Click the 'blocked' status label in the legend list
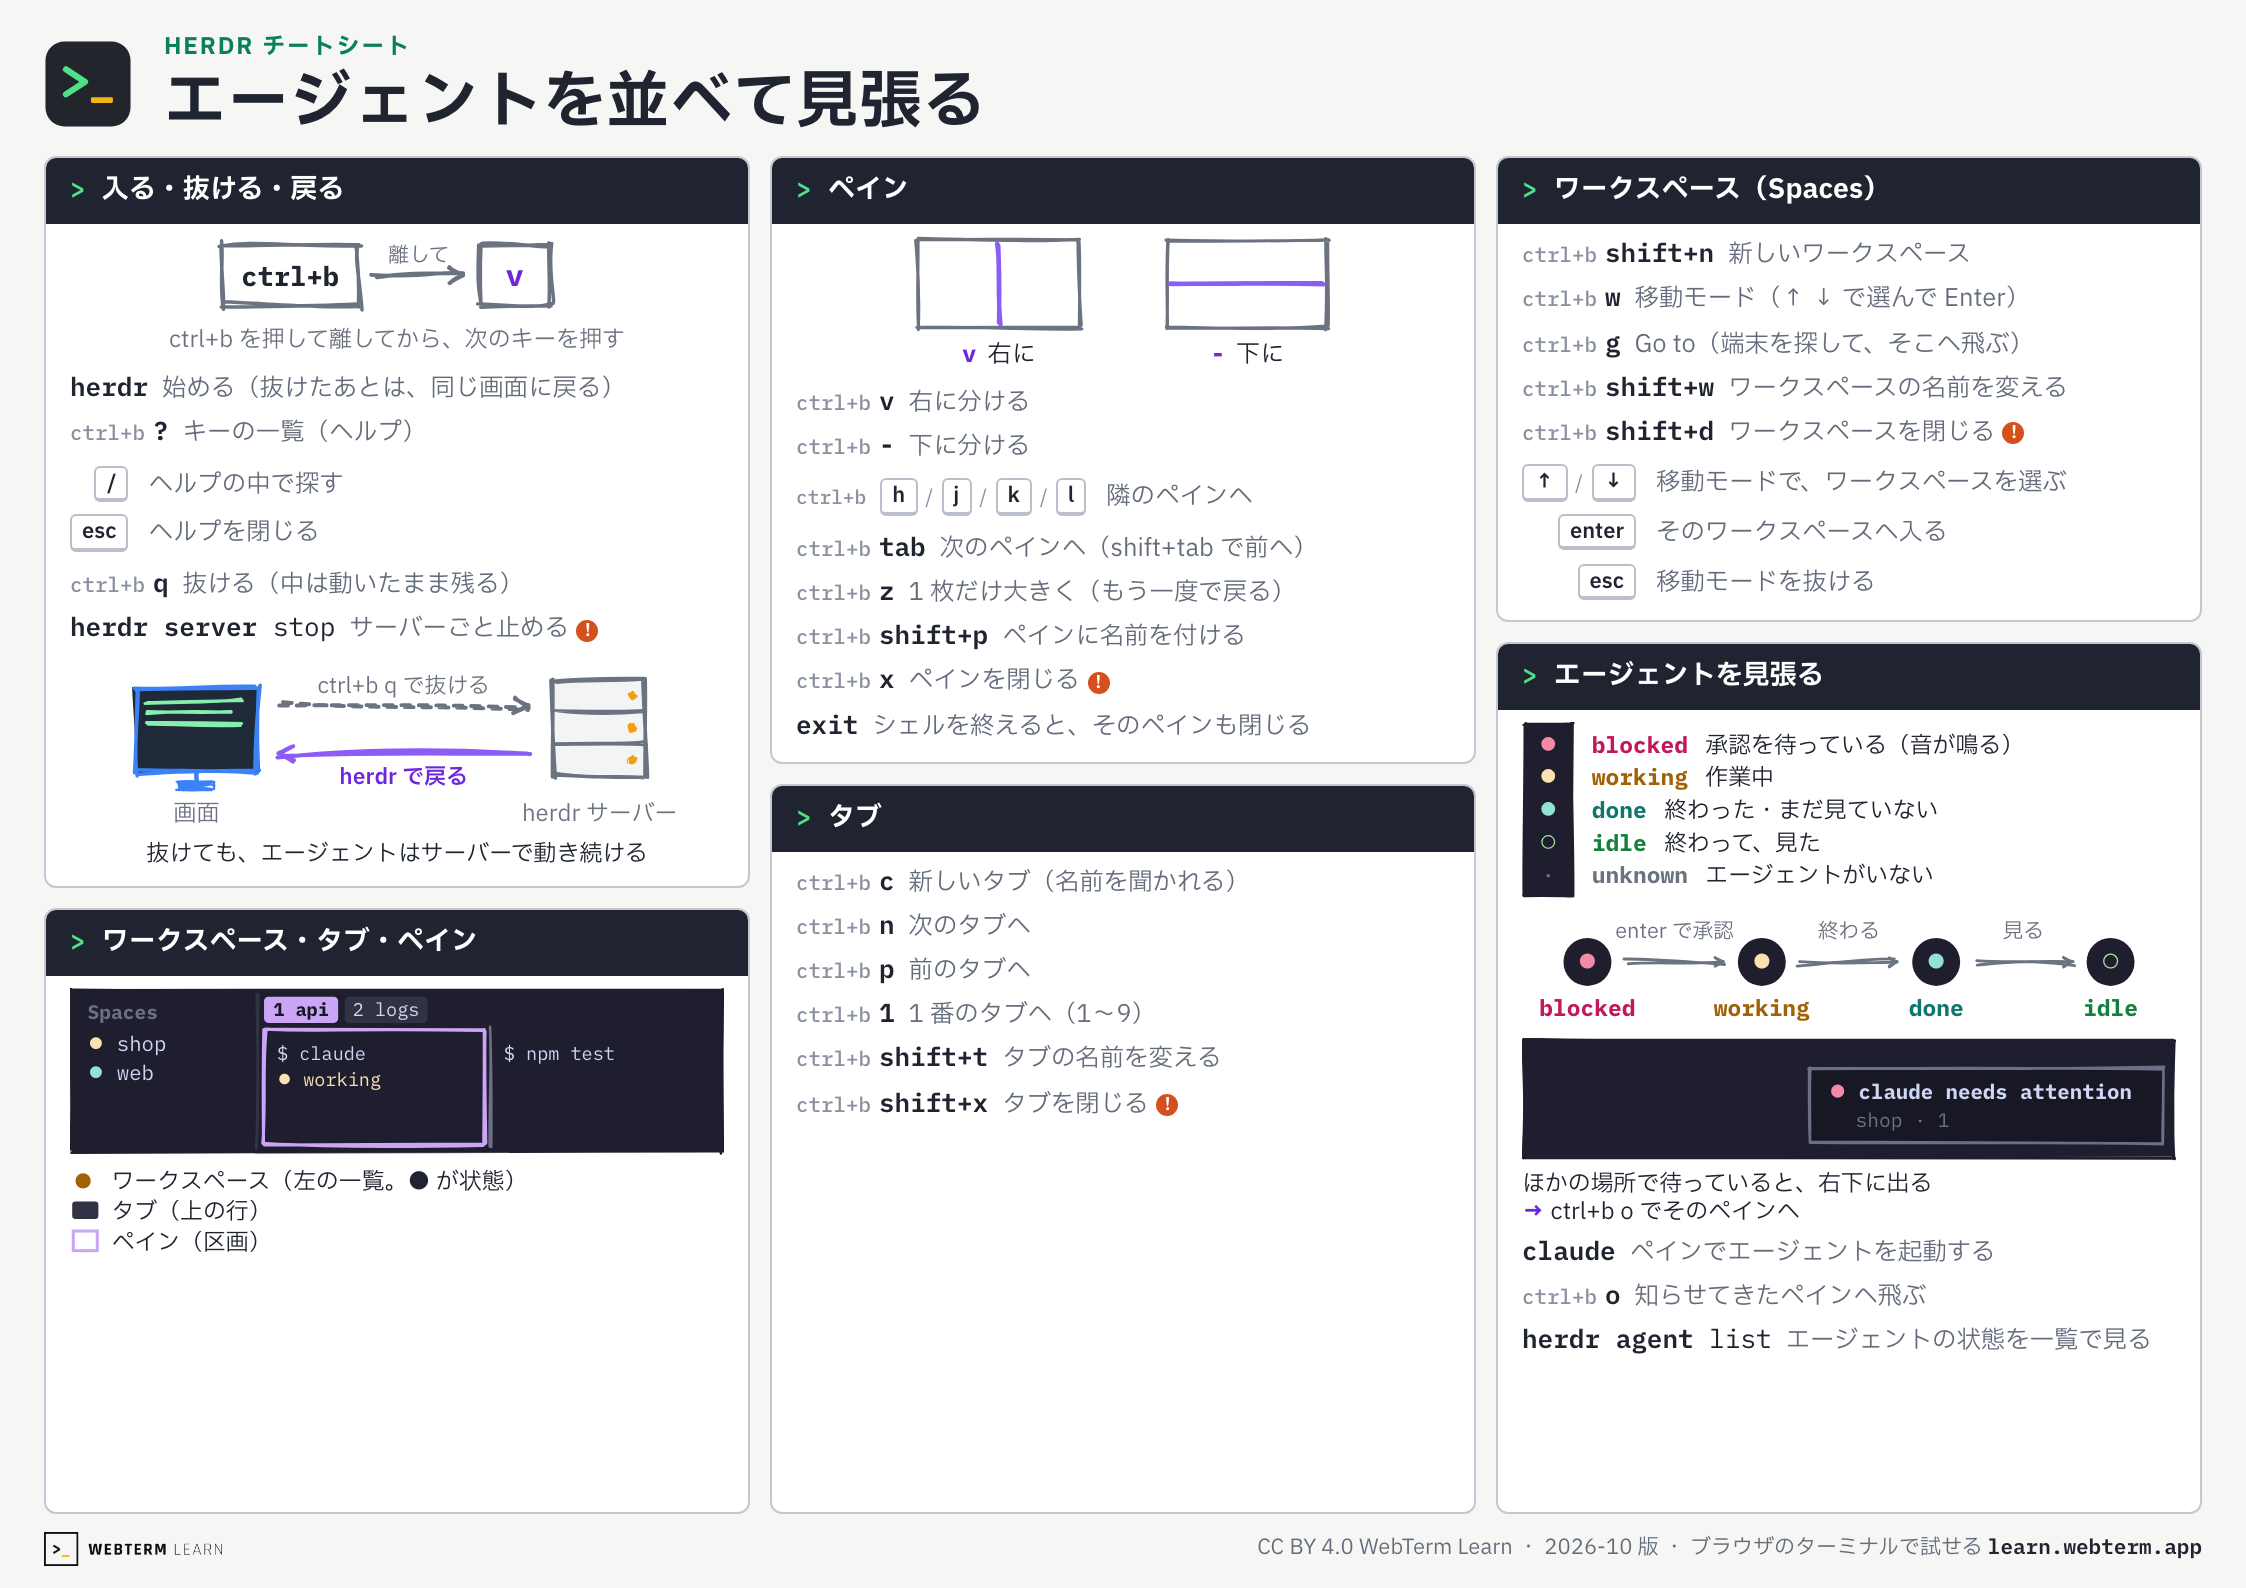Viewport: 2246px width, 1588px height. [x=1639, y=745]
